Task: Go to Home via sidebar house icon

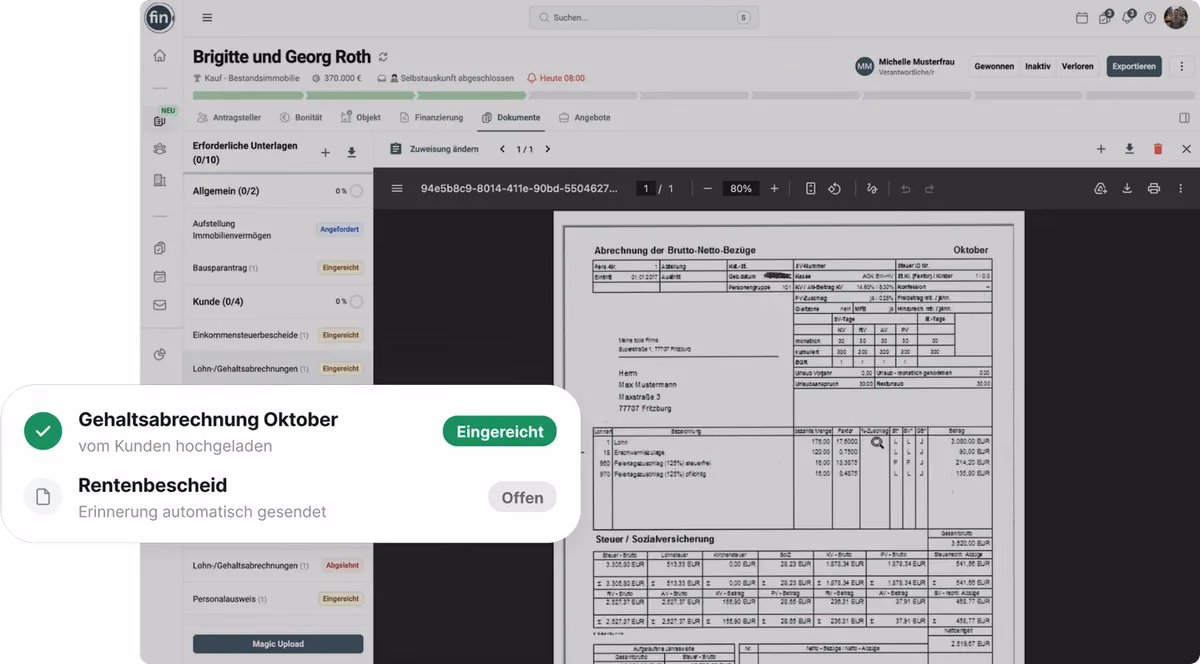Action: 160,56
